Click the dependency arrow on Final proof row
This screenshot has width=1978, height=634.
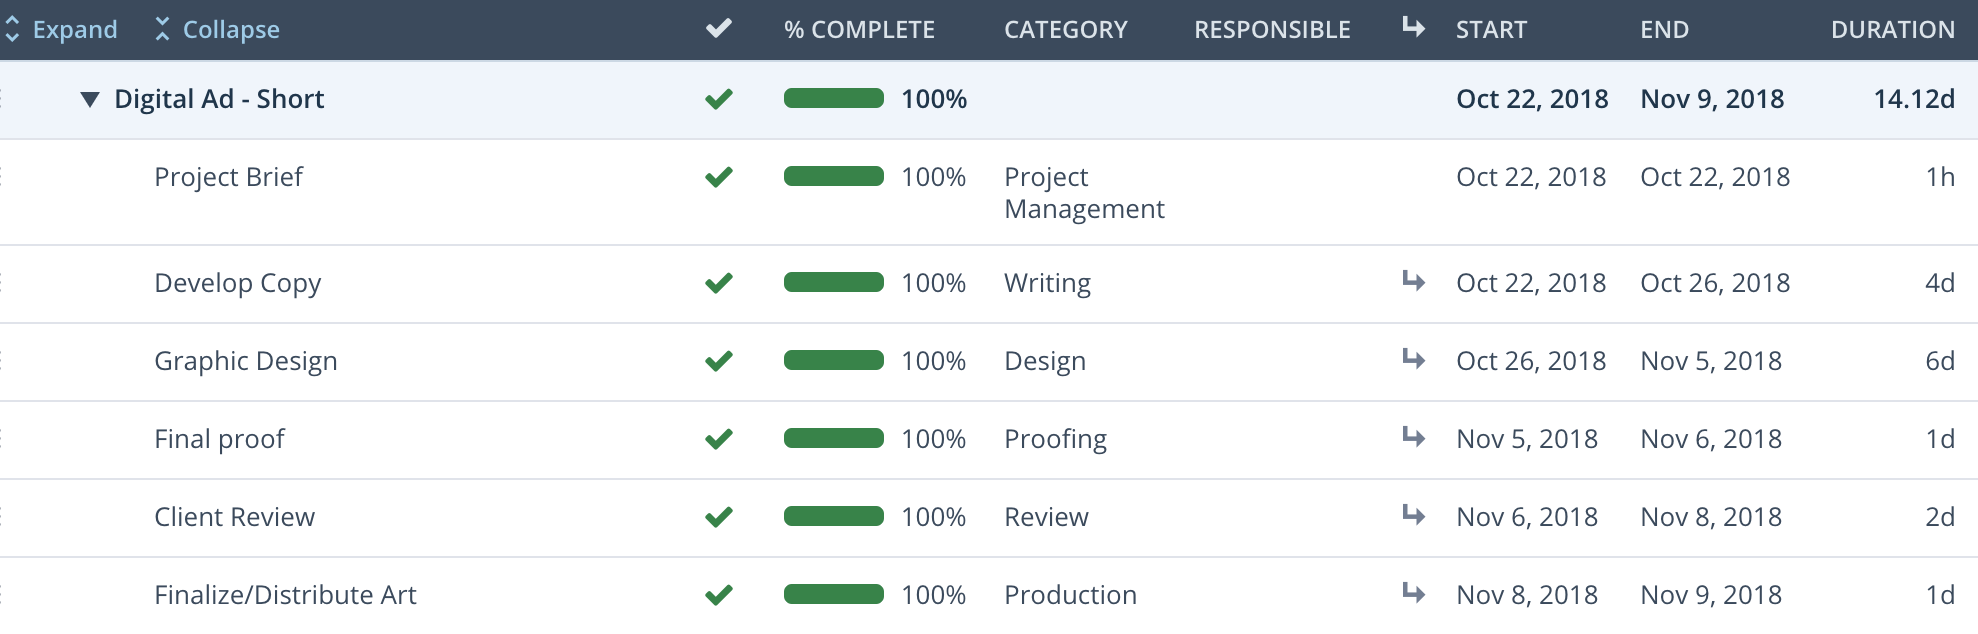(1413, 437)
